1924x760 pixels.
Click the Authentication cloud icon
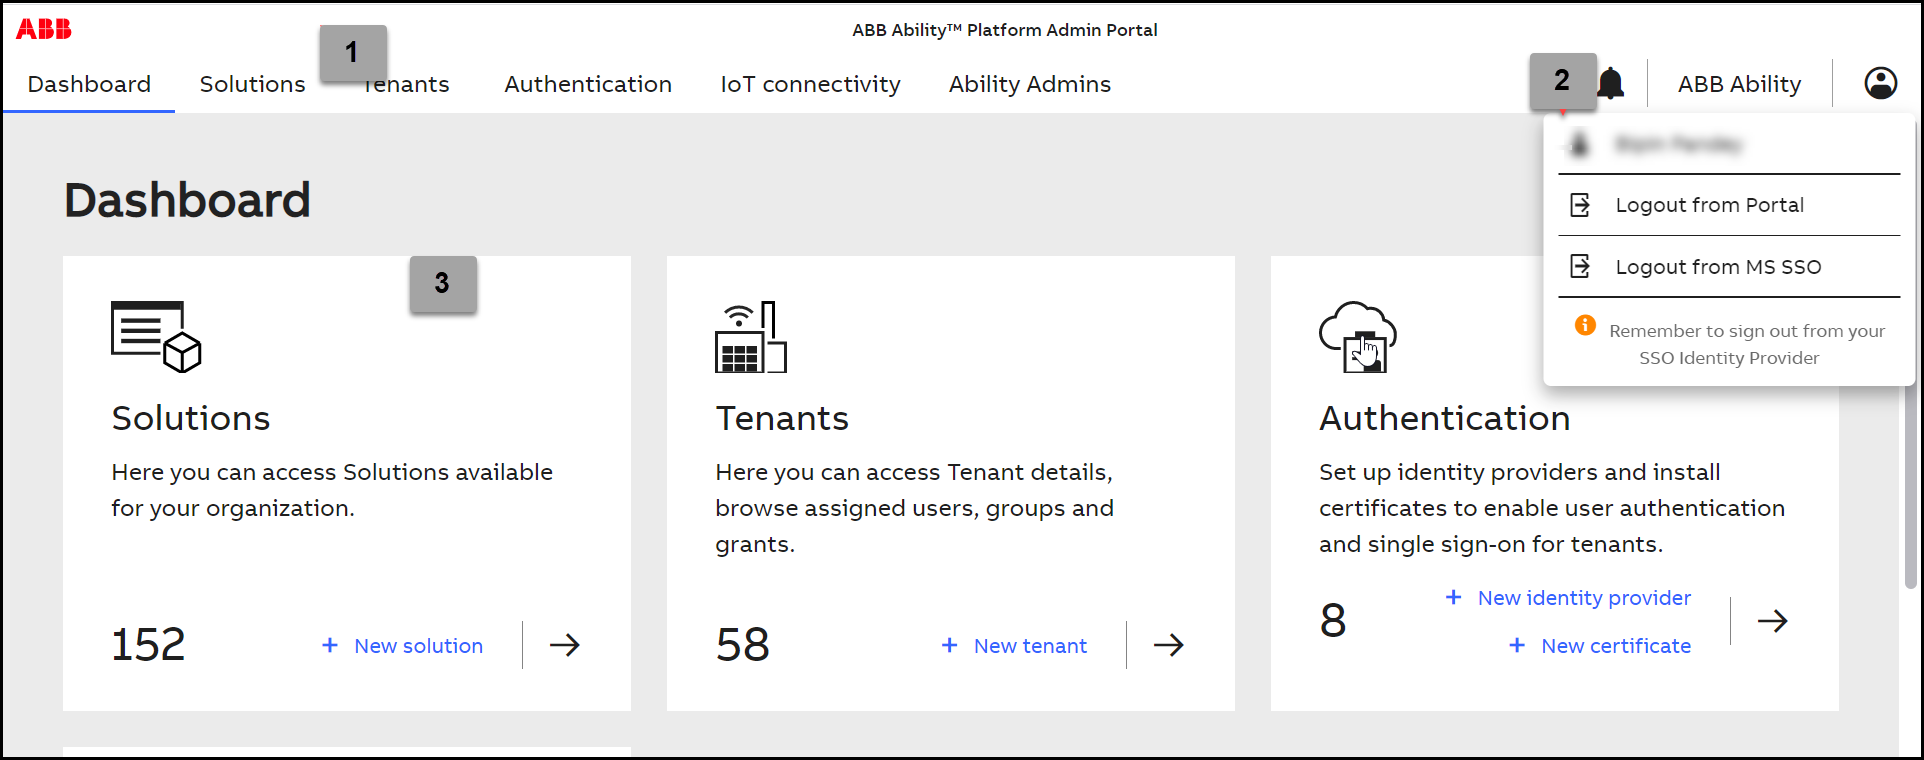tap(1357, 337)
